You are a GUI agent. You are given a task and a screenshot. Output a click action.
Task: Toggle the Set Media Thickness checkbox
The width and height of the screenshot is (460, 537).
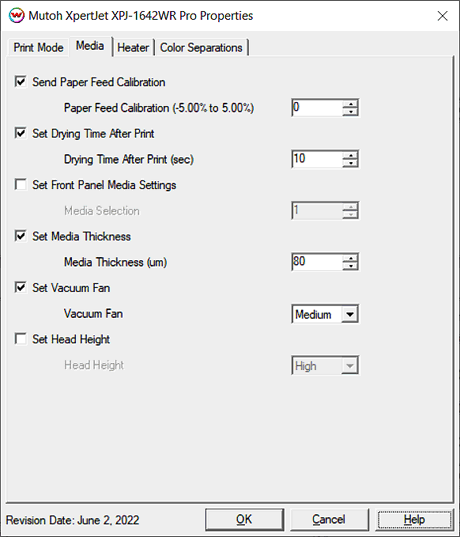pos(21,236)
